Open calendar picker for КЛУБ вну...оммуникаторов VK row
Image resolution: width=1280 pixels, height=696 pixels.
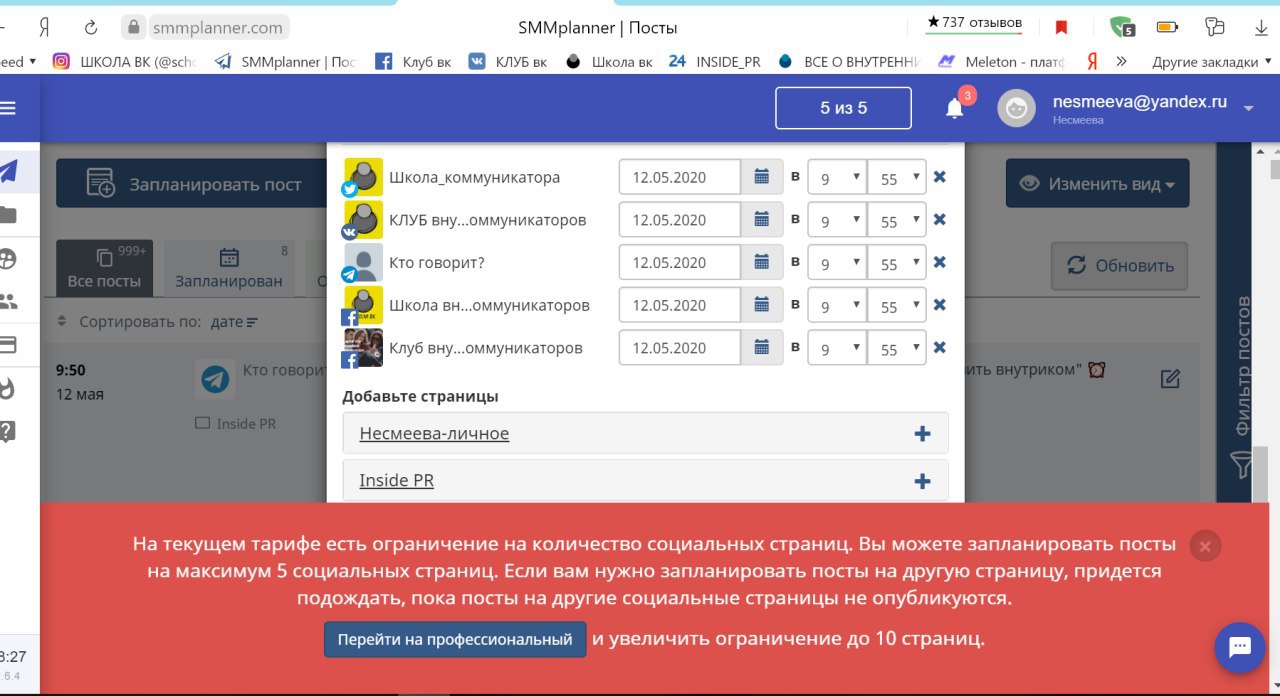(762, 220)
